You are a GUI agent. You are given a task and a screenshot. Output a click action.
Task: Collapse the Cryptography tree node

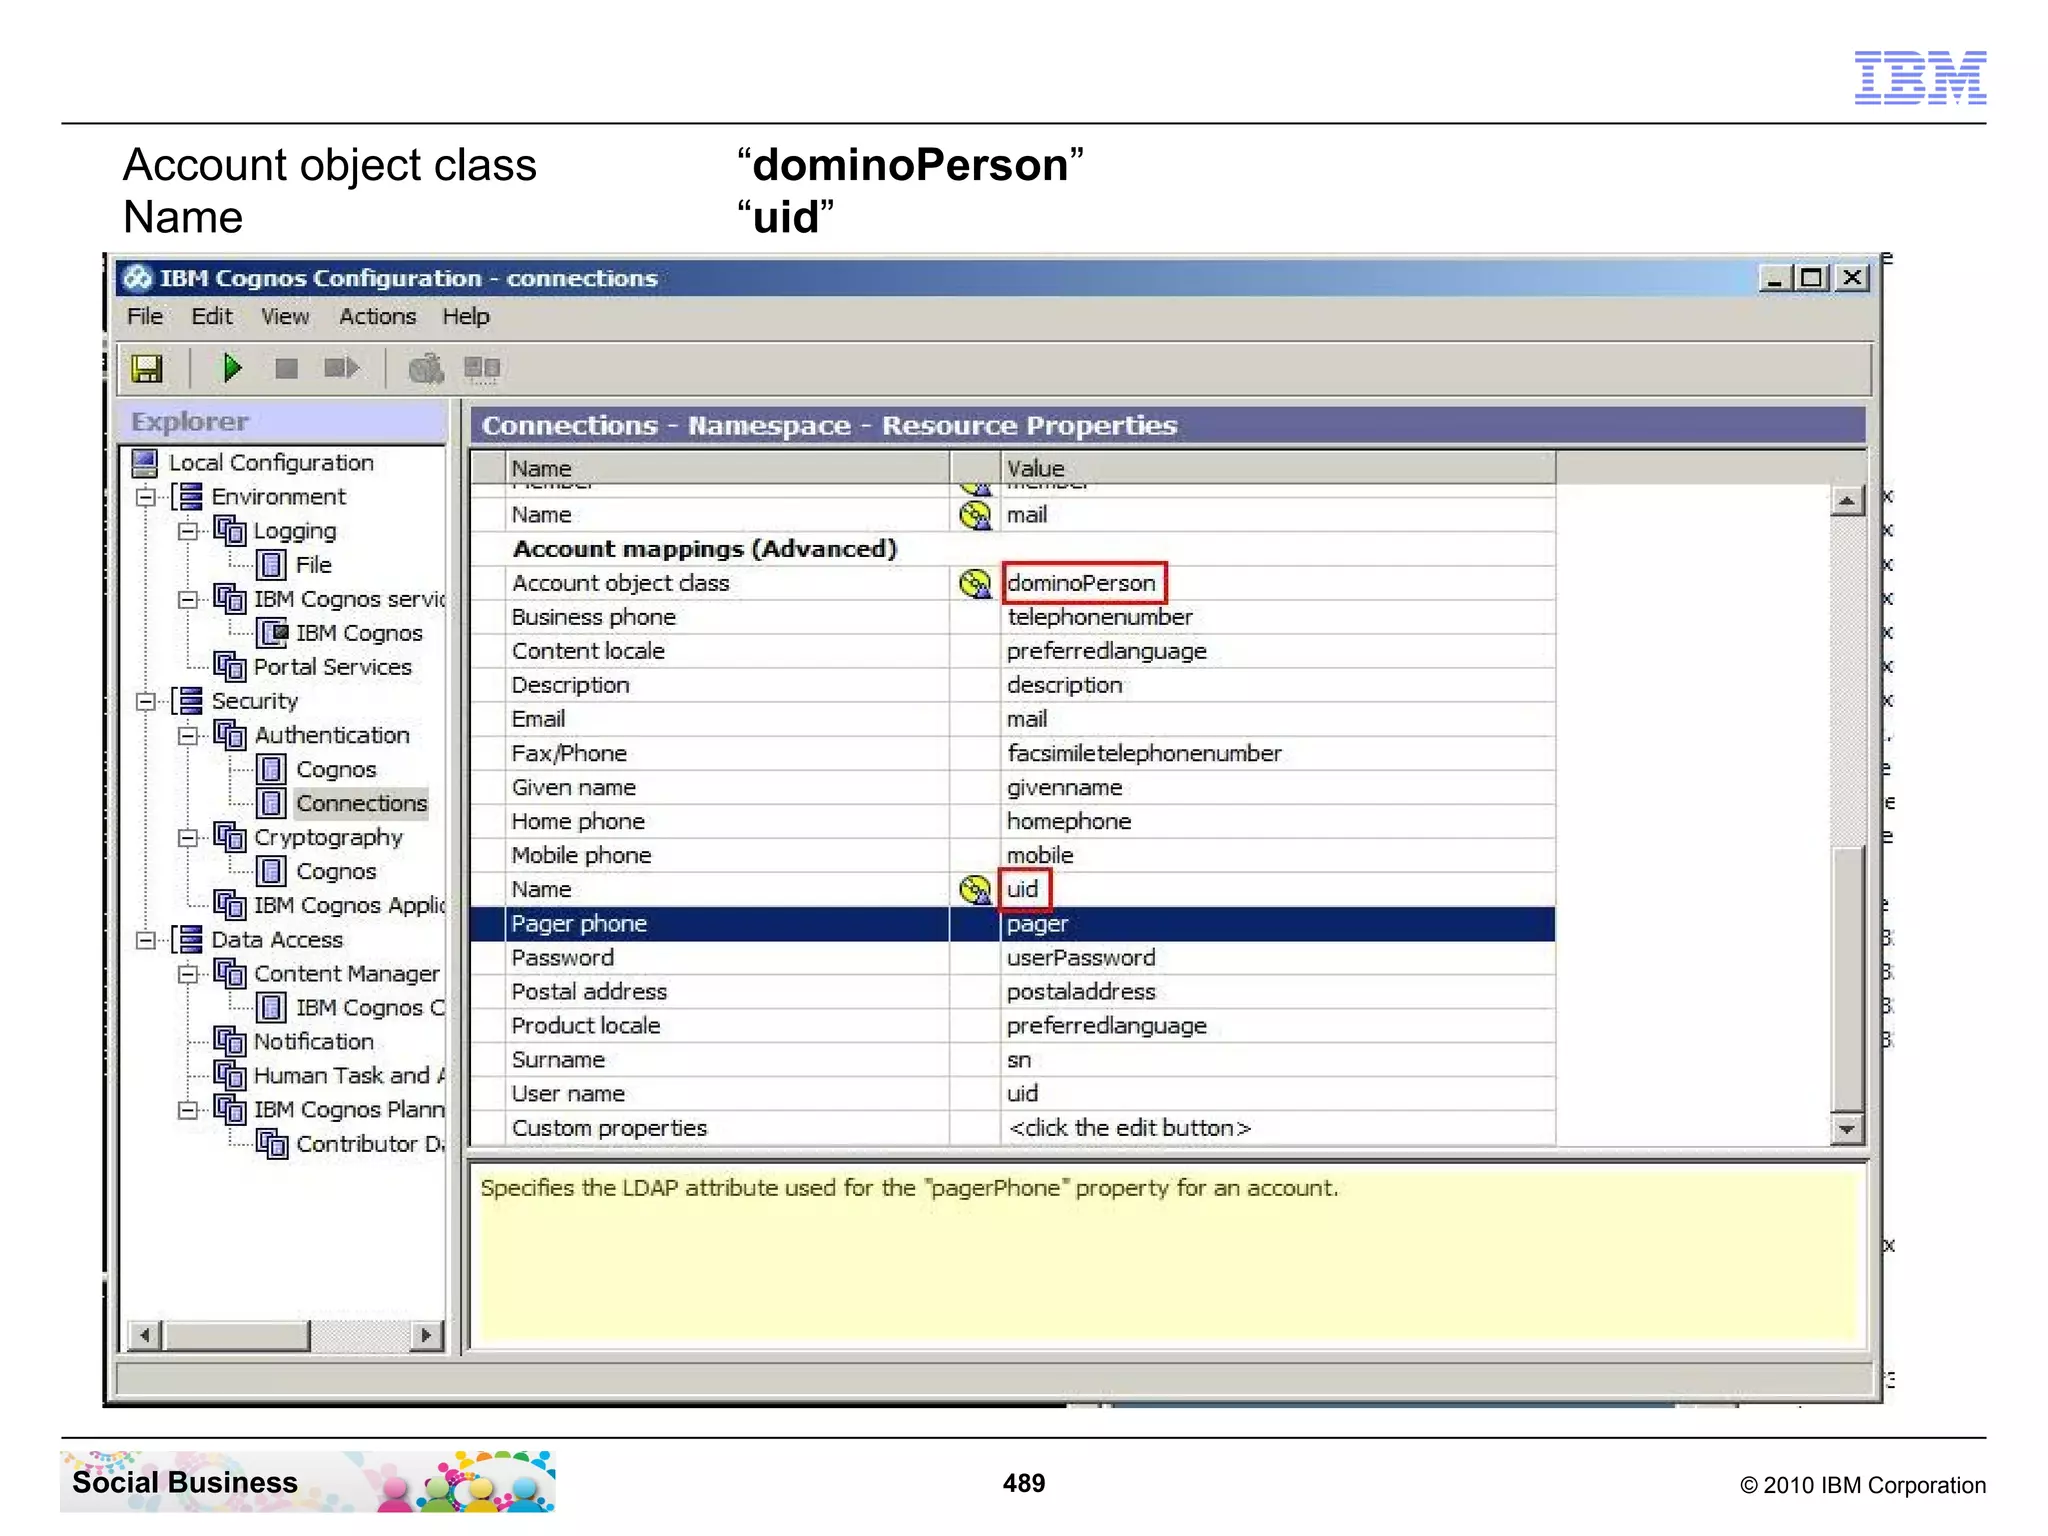point(188,837)
